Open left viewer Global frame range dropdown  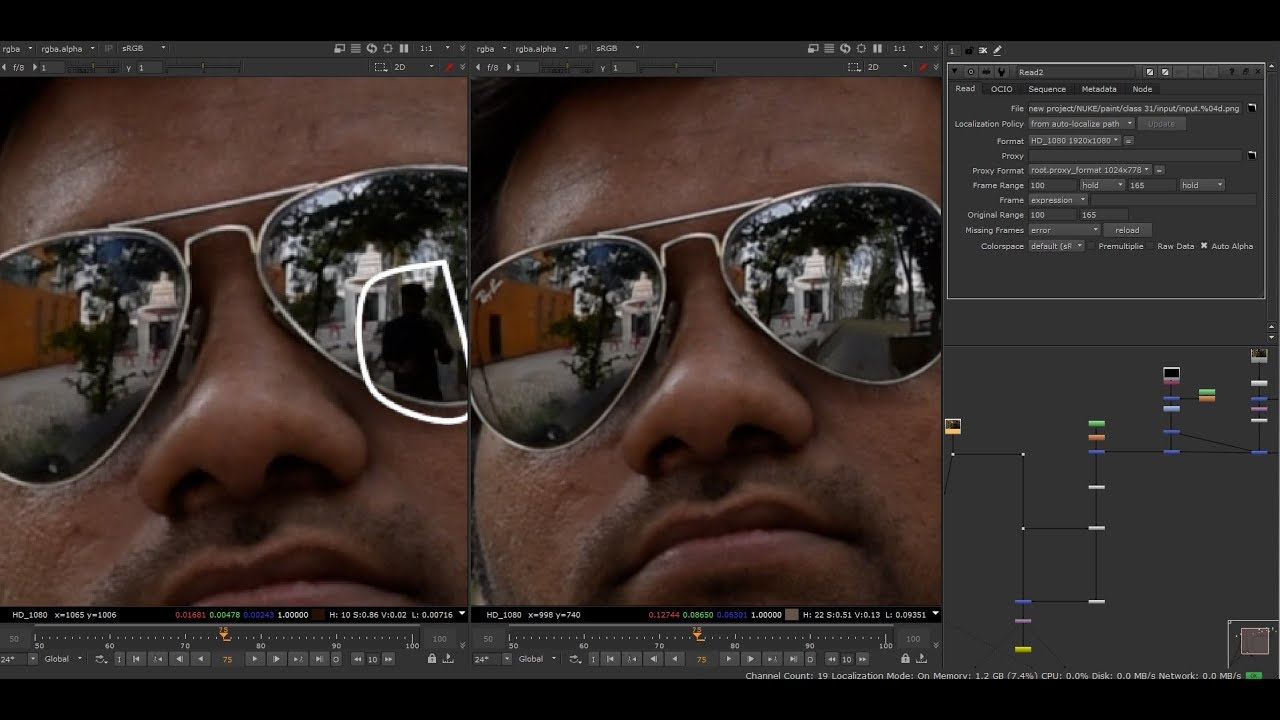[64, 659]
